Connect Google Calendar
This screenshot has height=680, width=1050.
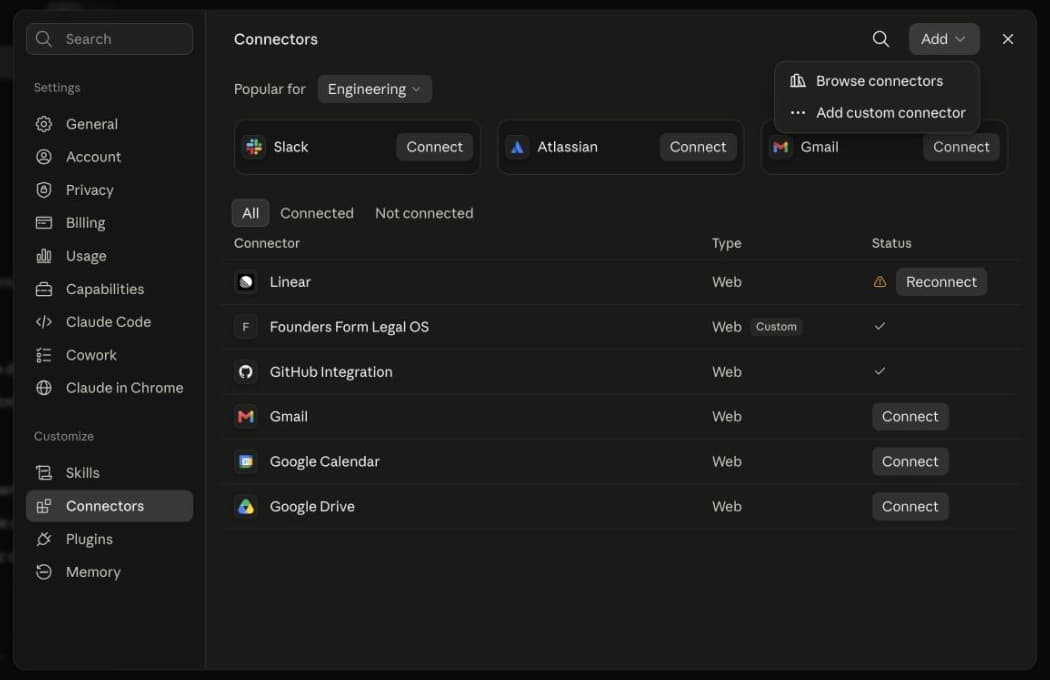click(910, 462)
